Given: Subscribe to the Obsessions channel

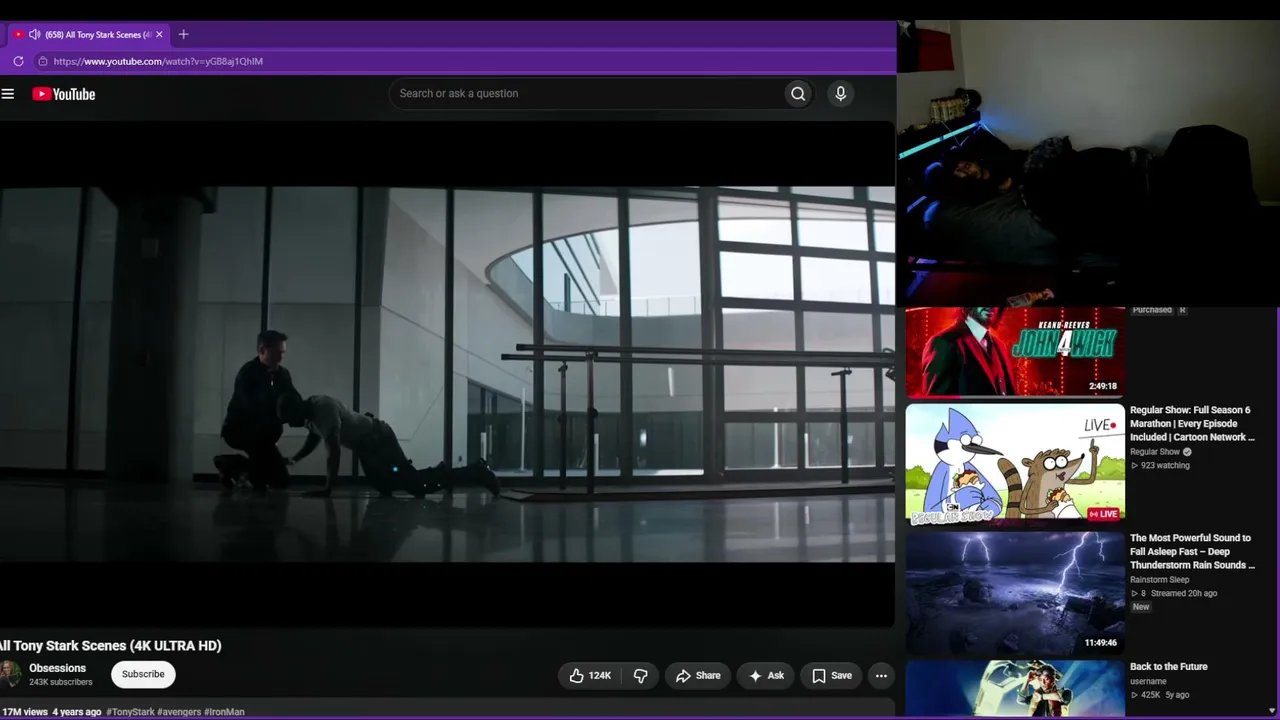Looking at the screenshot, I should click(x=143, y=674).
